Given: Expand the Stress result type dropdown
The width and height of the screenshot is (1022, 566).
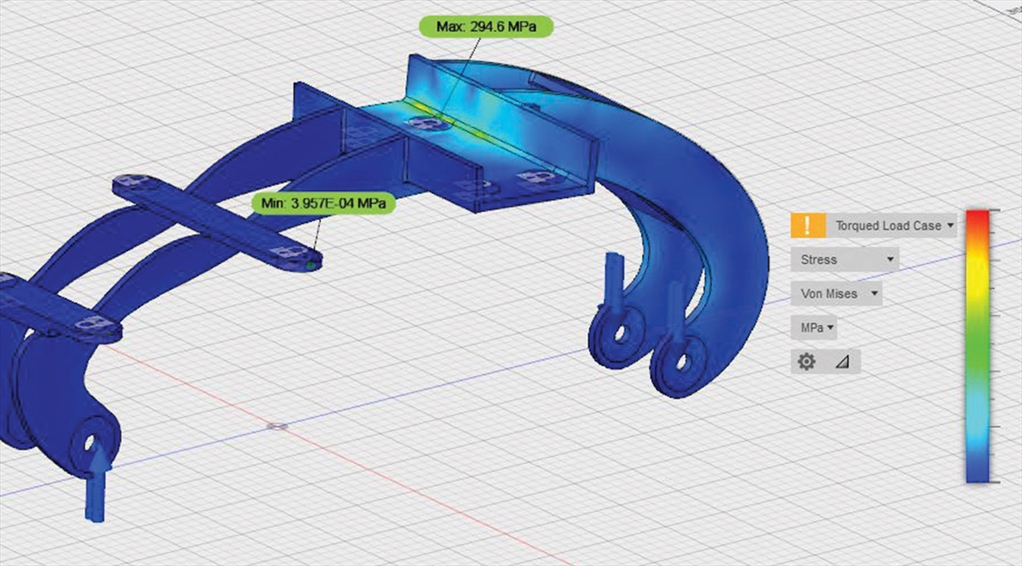Looking at the screenshot, I should coord(845,260).
